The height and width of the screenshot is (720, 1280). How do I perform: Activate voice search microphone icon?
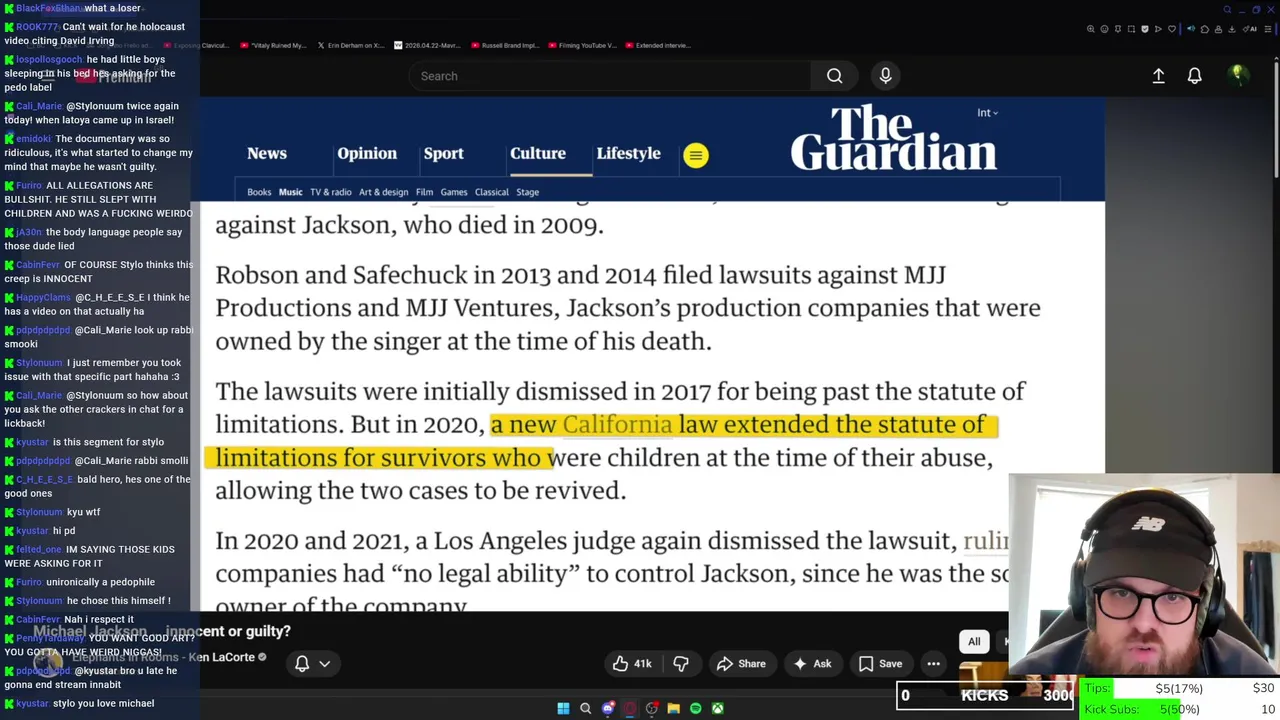click(x=885, y=76)
